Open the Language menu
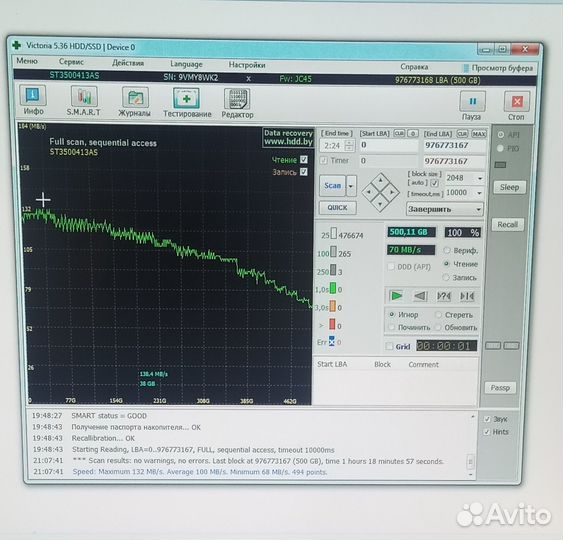This screenshot has height=540, width=563. pyautogui.click(x=186, y=64)
